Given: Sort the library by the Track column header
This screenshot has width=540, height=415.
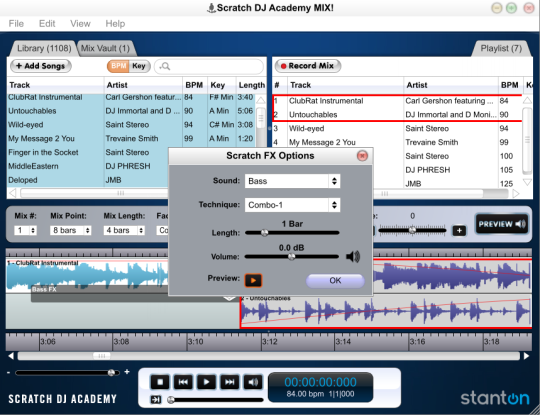Looking at the screenshot, I should pos(55,85).
